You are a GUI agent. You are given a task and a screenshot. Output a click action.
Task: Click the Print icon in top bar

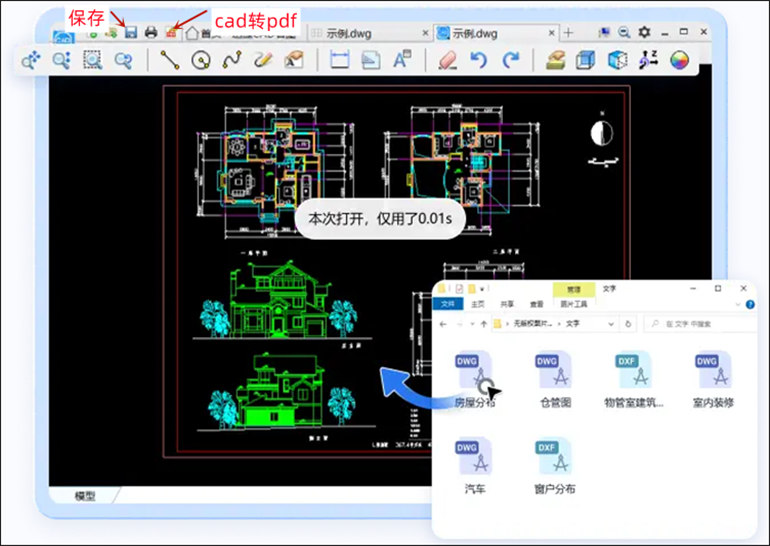(x=151, y=32)
